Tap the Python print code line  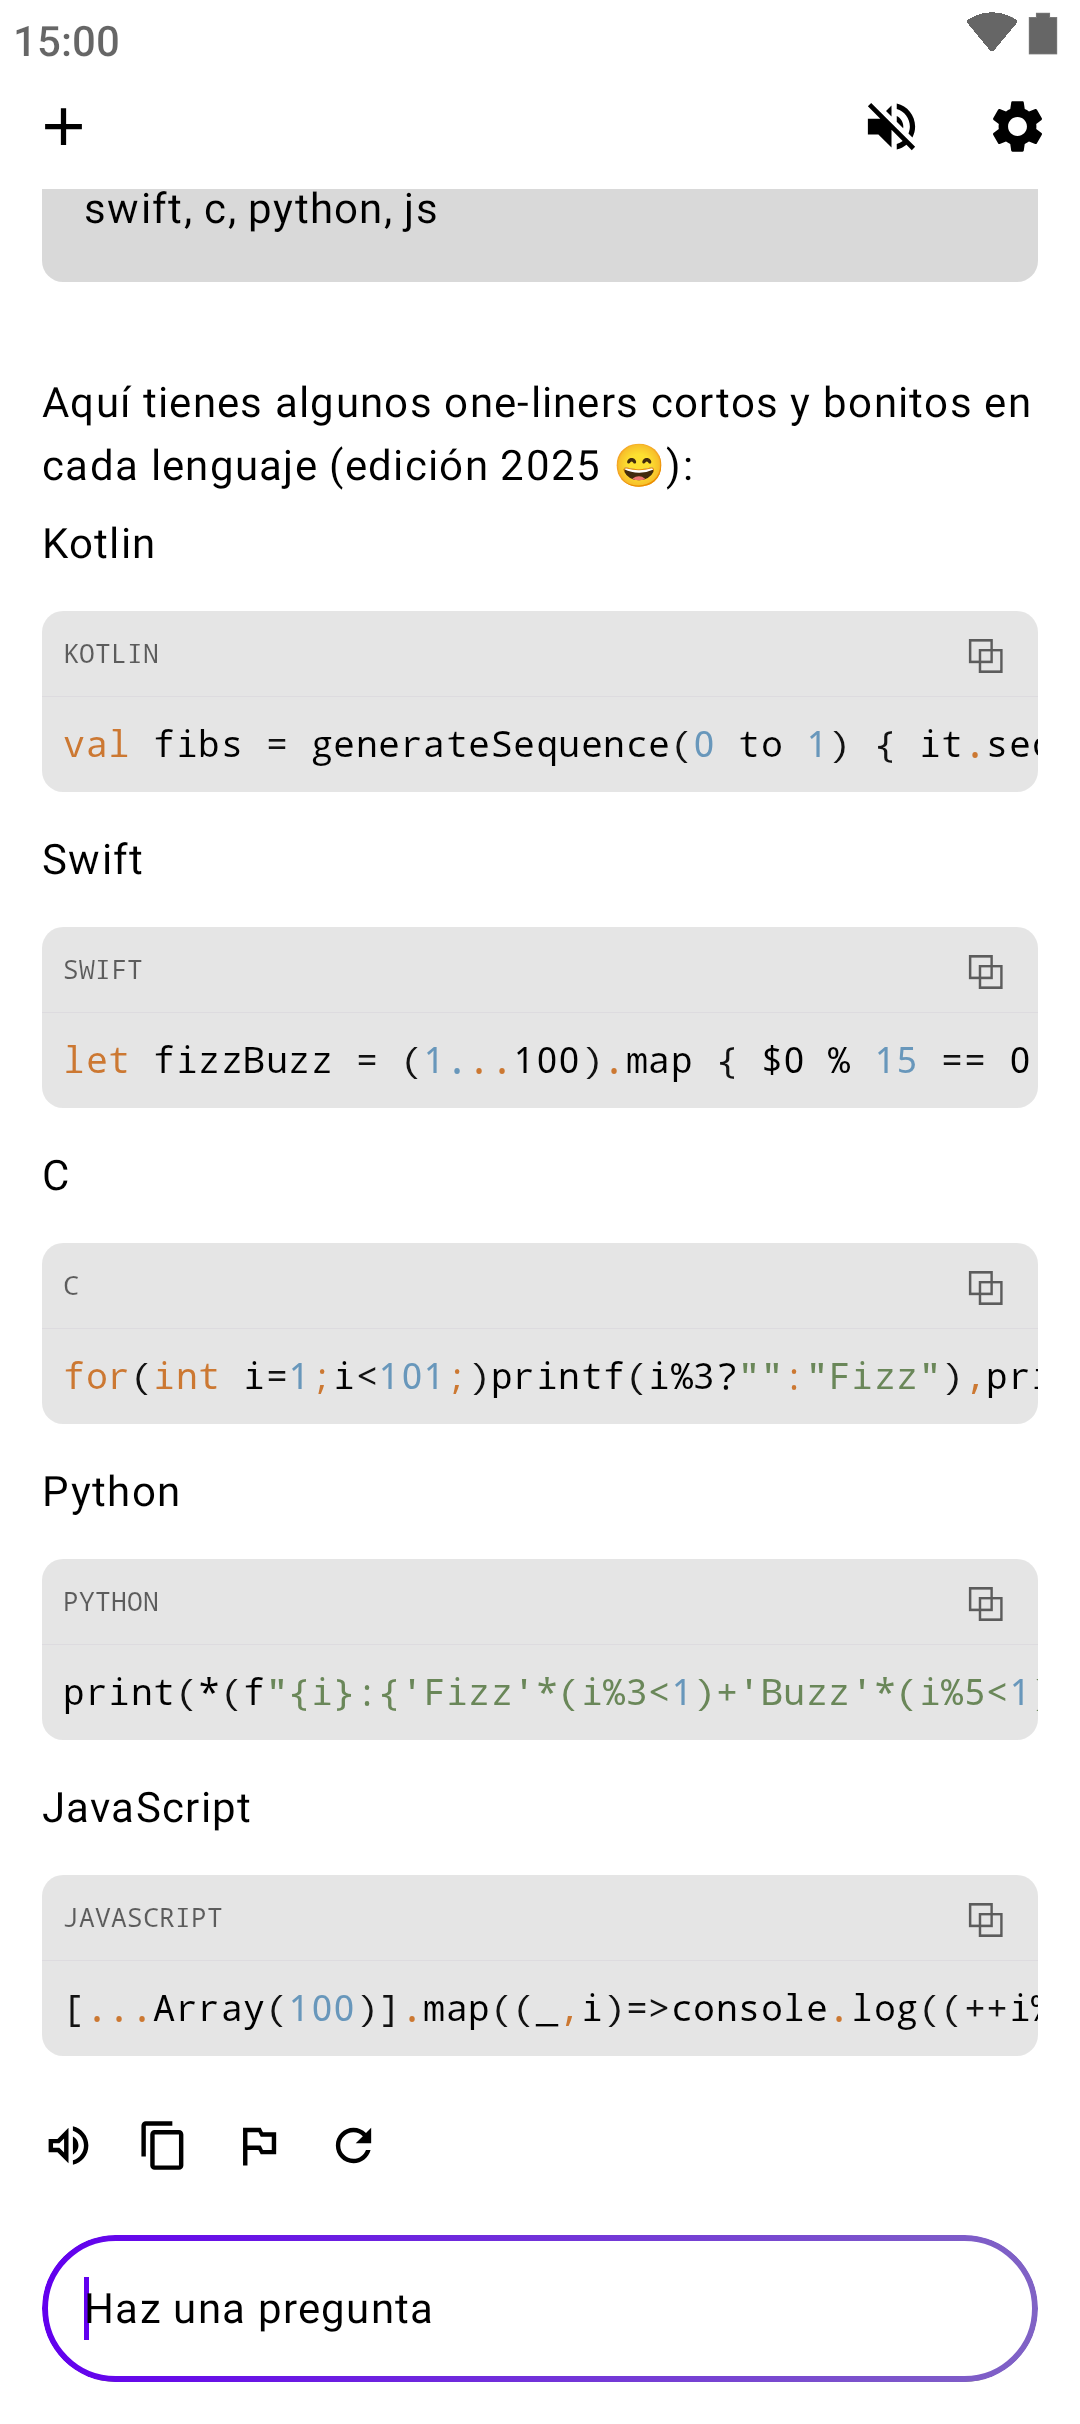coord(540,1693)
